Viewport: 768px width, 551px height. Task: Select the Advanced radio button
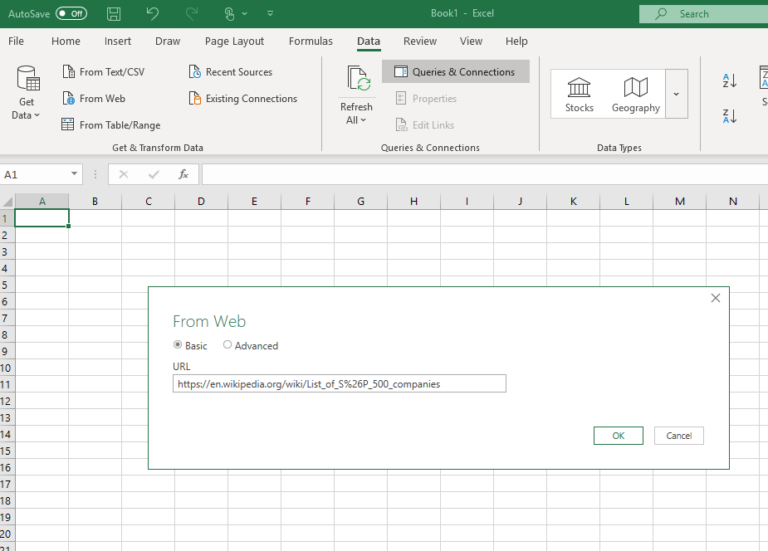coord(228,345)
